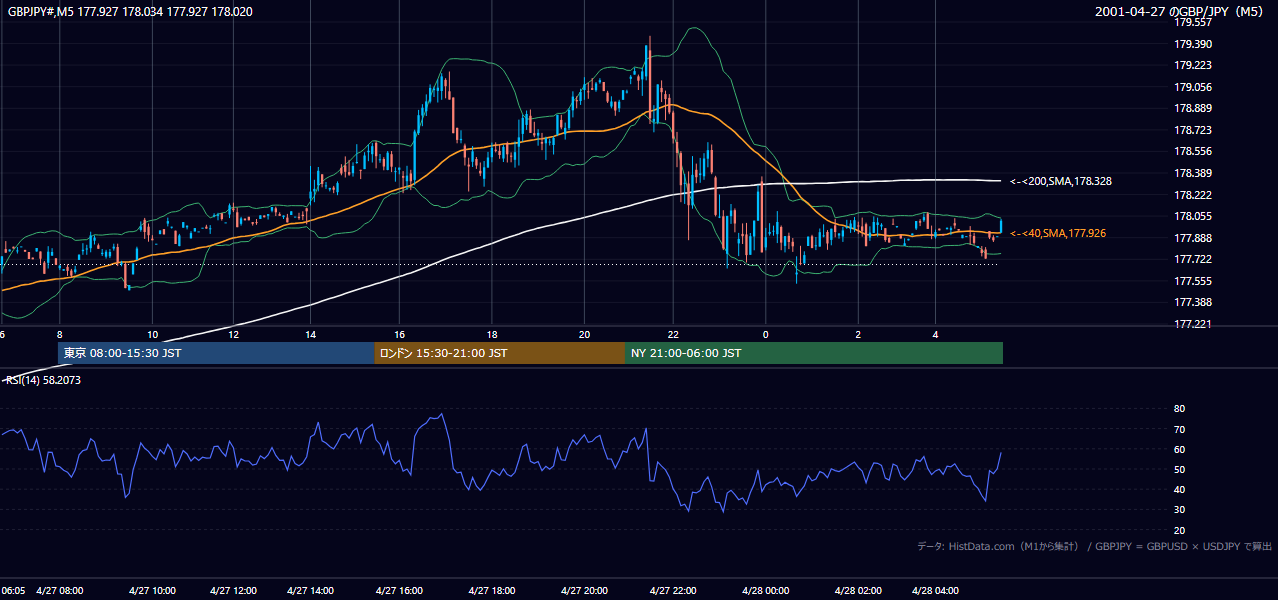1278x600 pixels.
Task: Click the RSI scale value 30
Action: click(x=1179, y=510)
